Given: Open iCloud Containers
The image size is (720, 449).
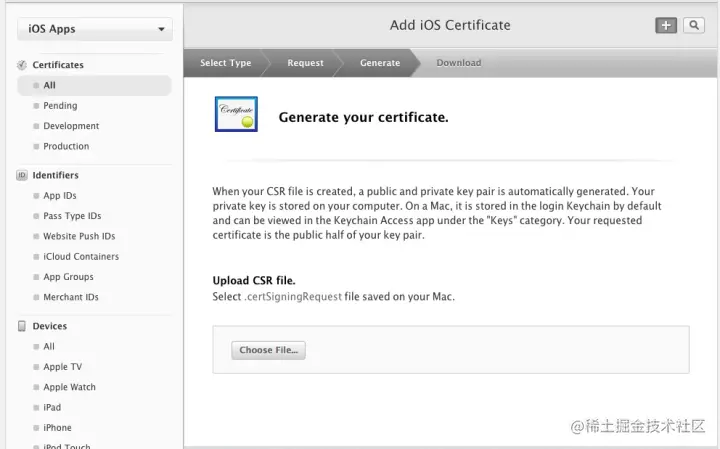Looking at the screenshot, I should [81, 256].
